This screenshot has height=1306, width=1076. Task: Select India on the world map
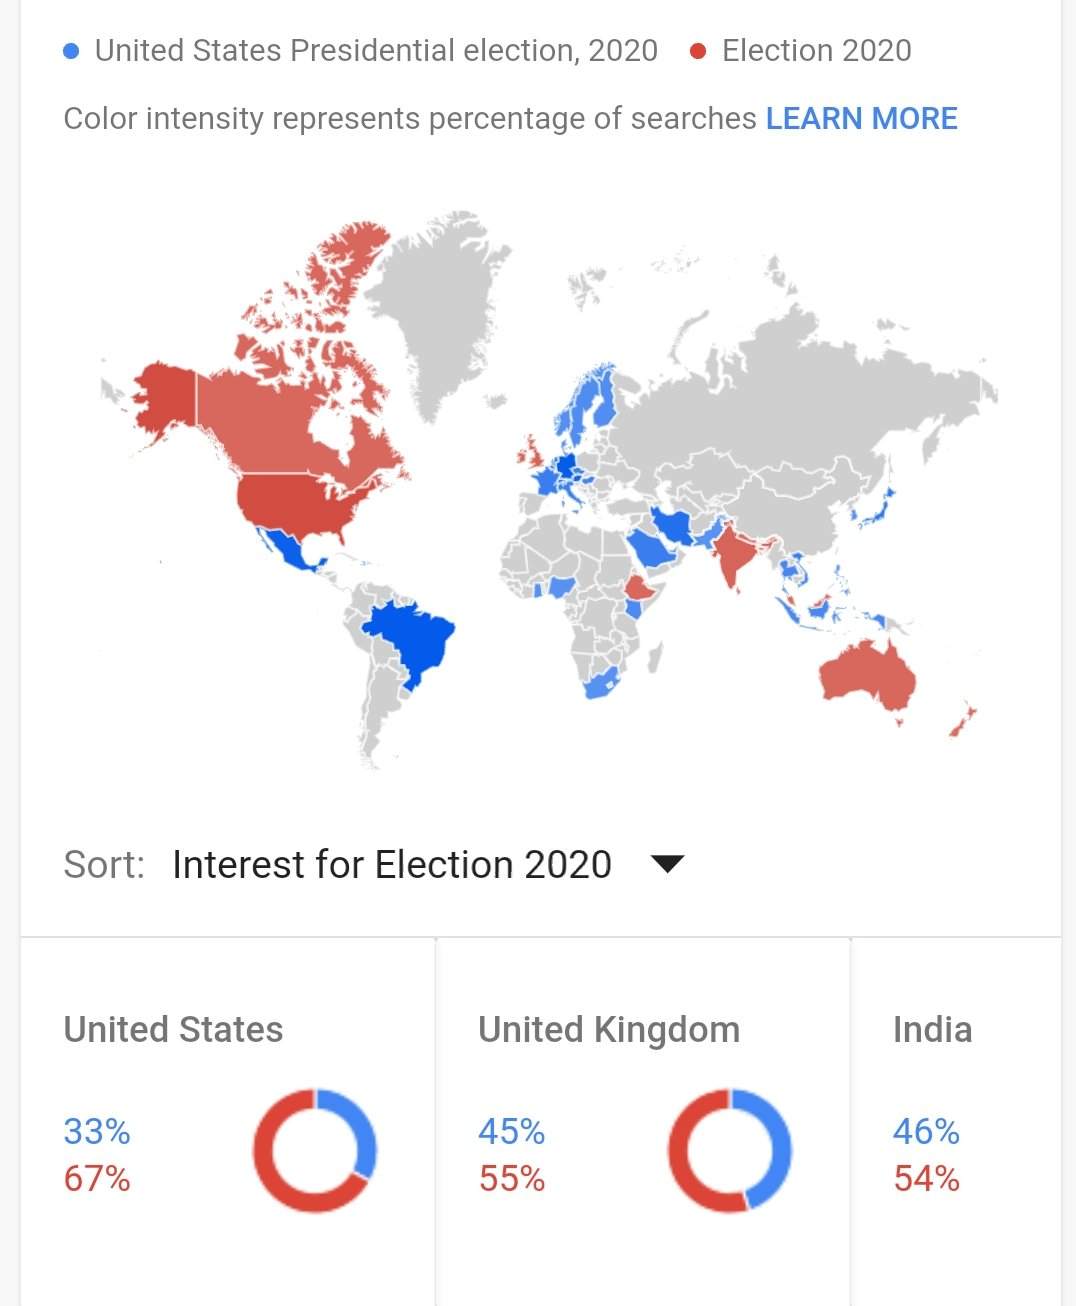pos(736,554)
